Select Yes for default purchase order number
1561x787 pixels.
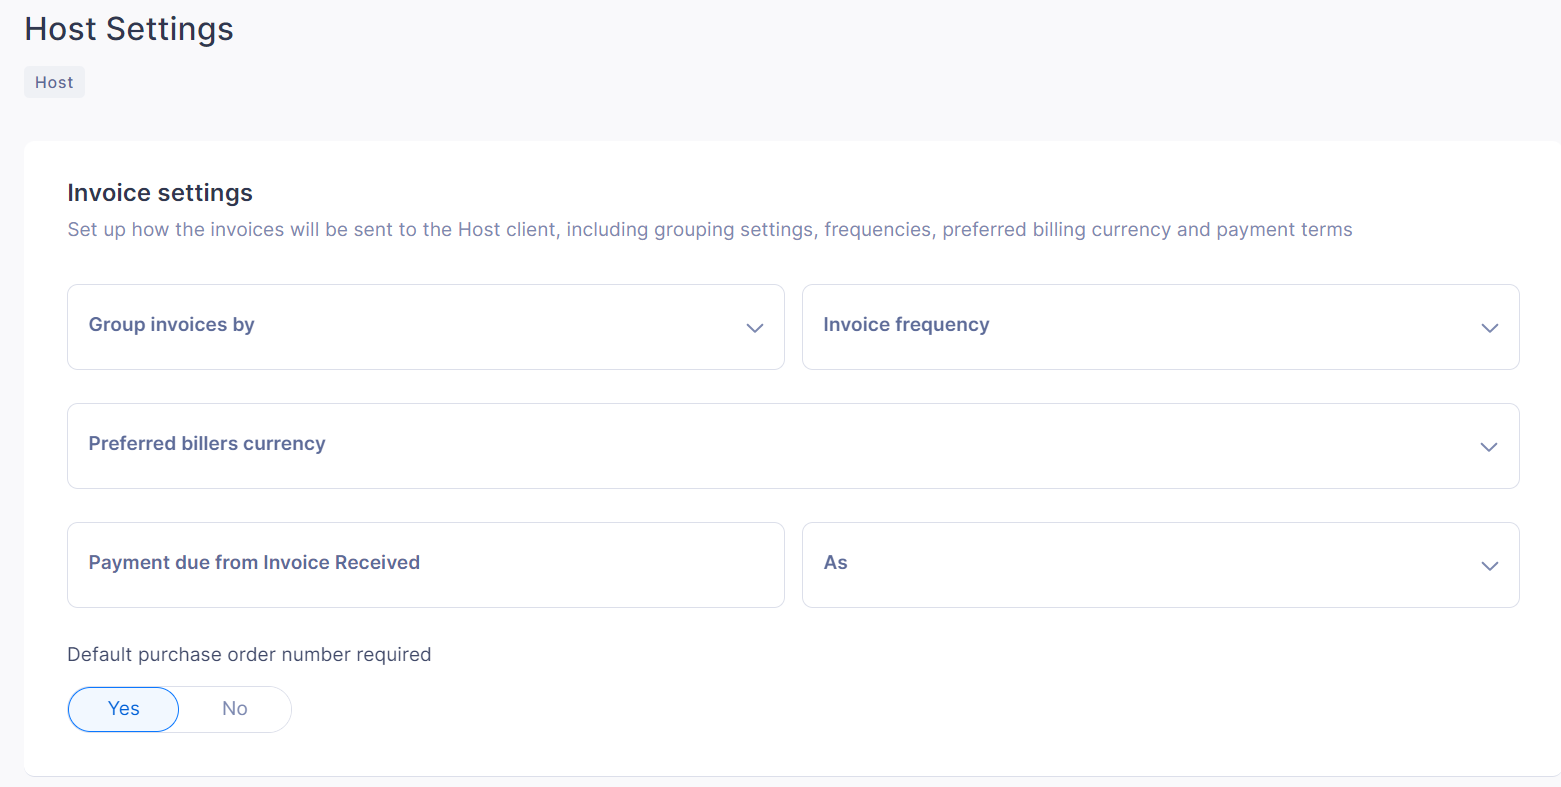[123, 709]
